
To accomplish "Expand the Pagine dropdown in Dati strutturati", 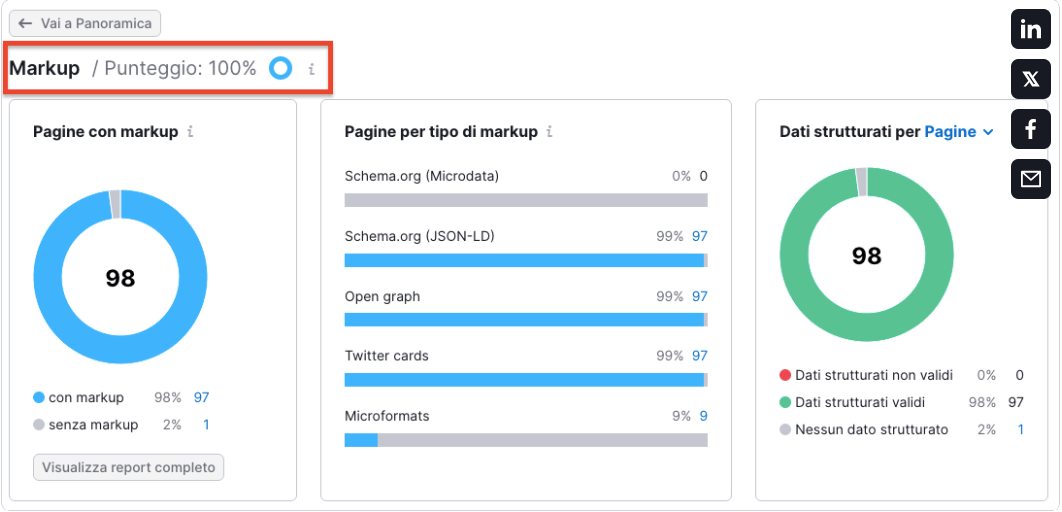I will pyautogui.click(x=959, y=132).
